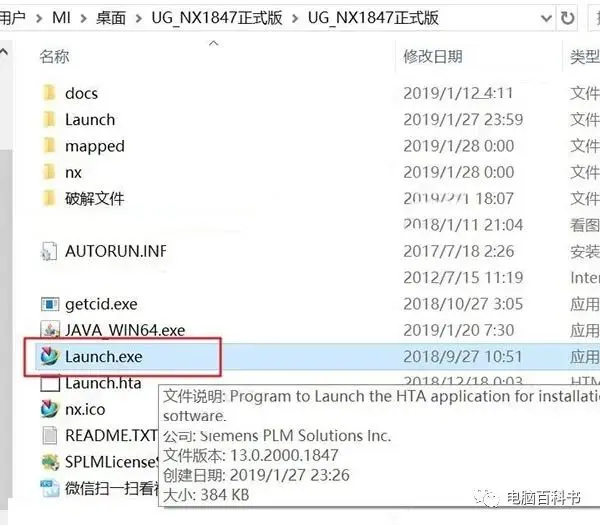Image resolution: width=600 pixels, height=525 pixels.
Task: Navigate to MI in the address path
Action: (61, 18)
